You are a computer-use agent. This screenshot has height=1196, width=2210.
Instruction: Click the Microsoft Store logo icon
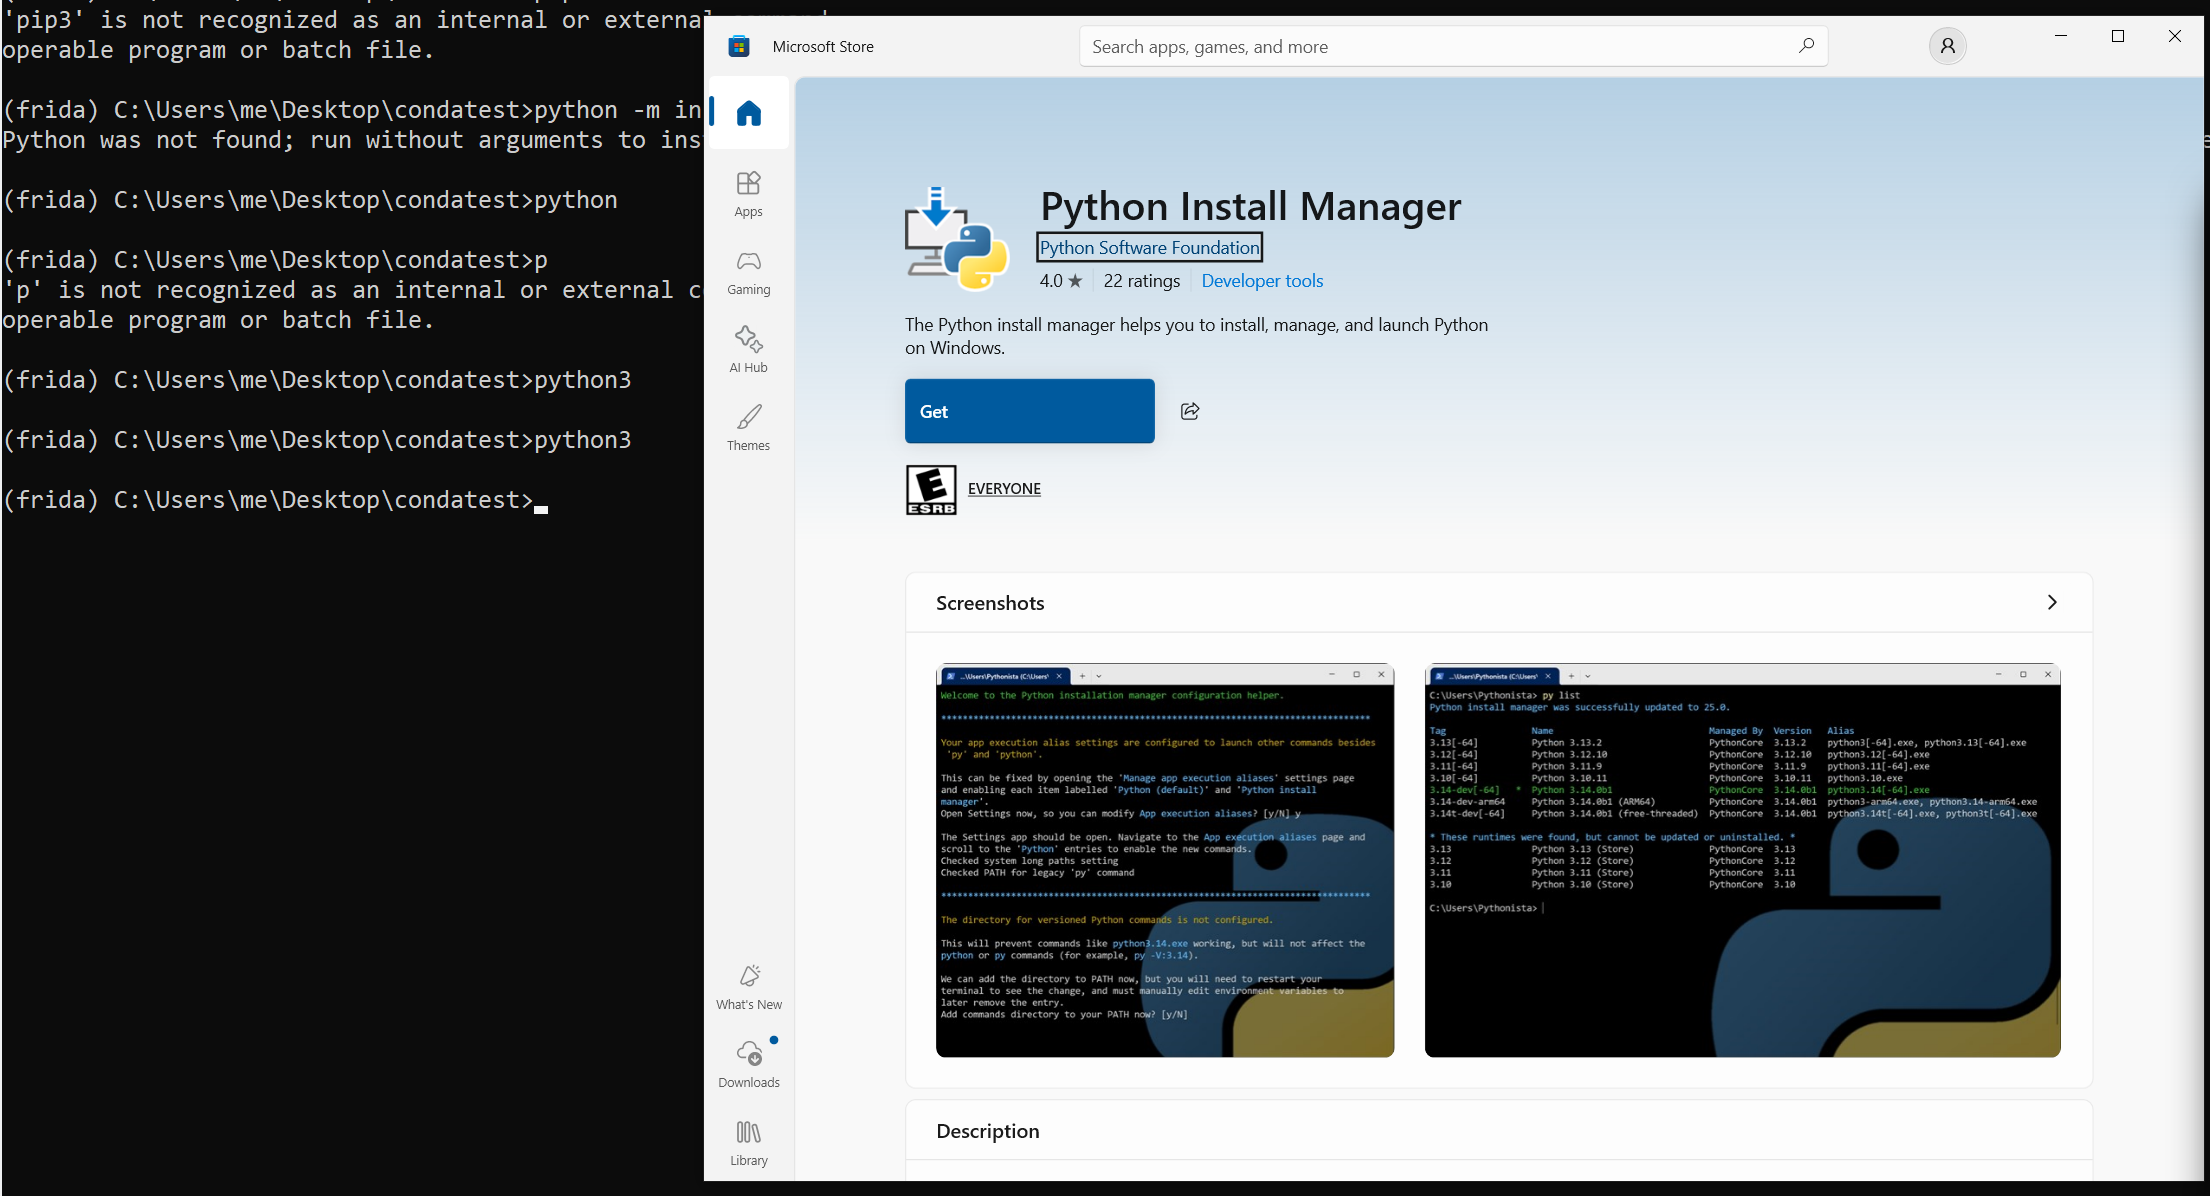739,46
